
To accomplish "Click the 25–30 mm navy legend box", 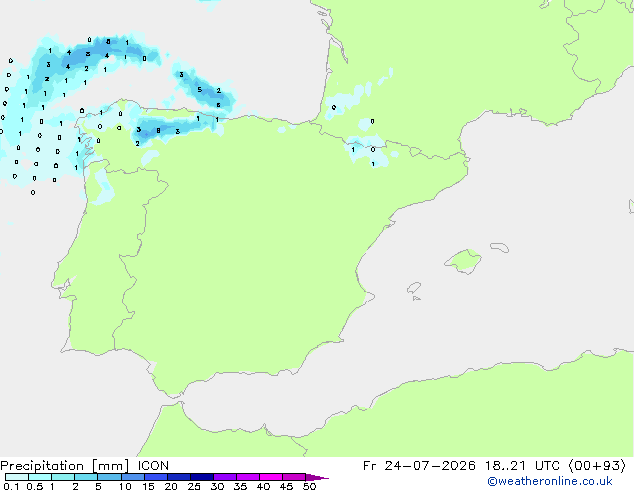I will [202, 477].
